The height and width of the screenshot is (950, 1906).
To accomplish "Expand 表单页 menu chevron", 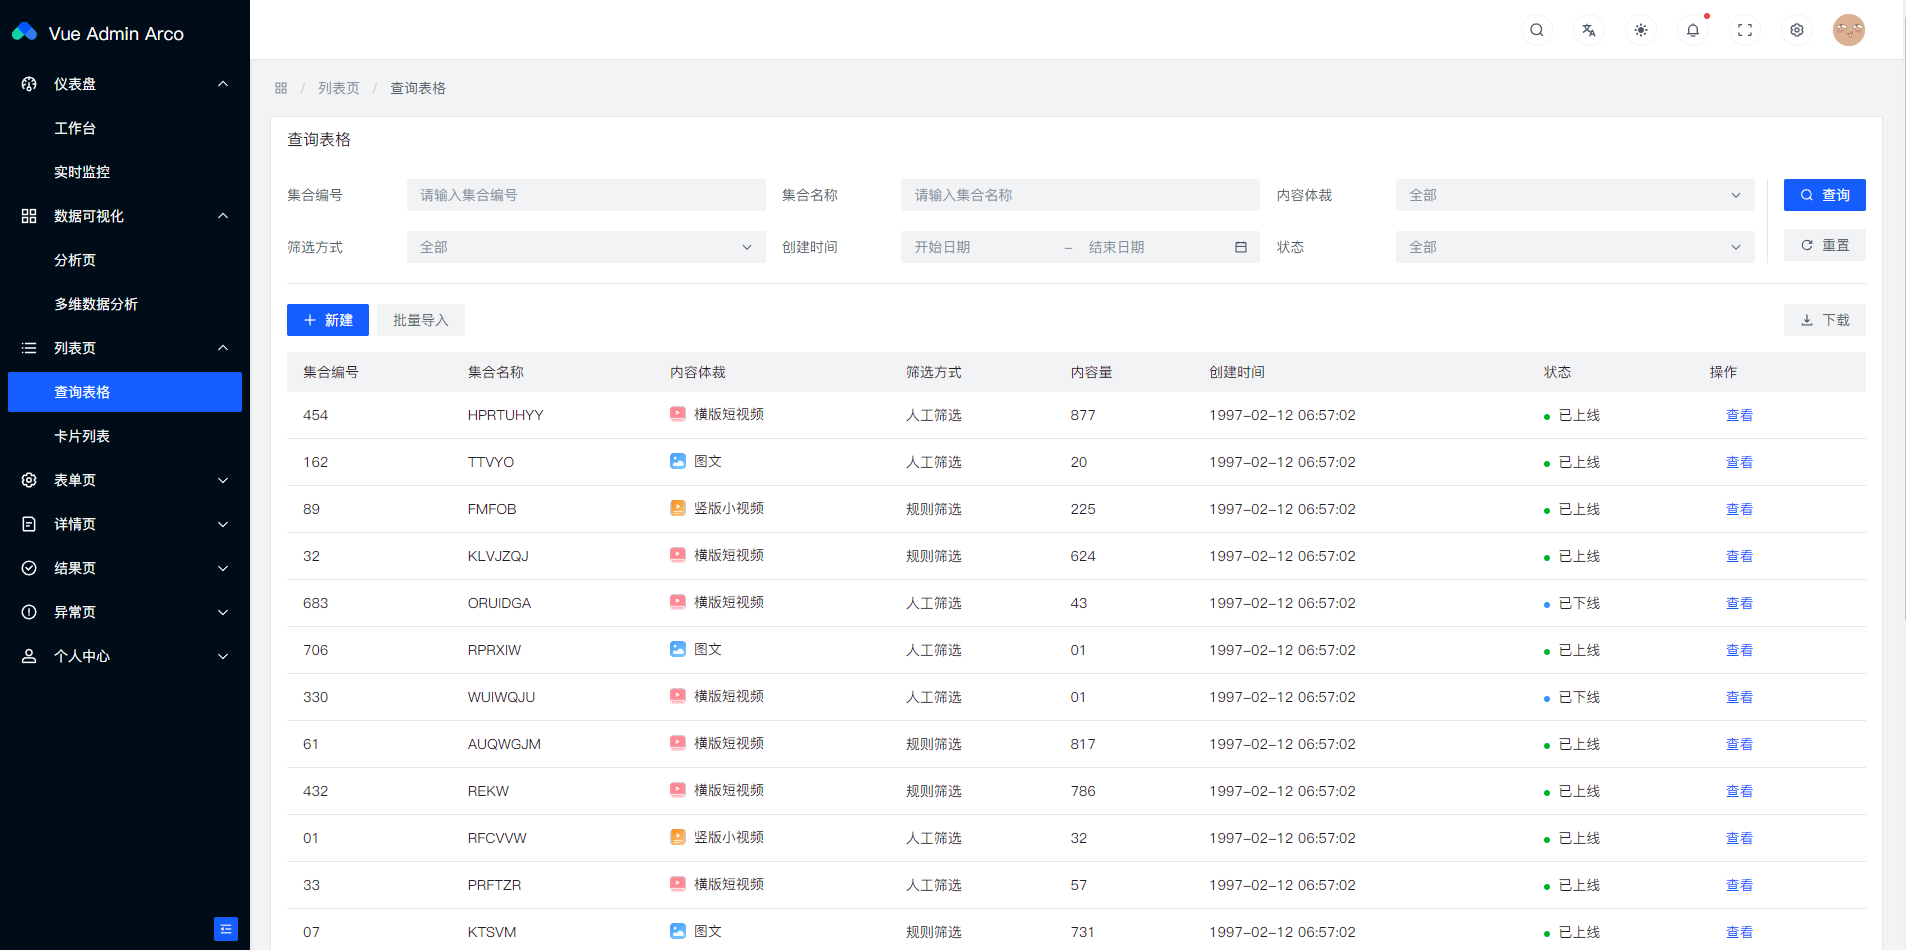I will pos(223,480).
